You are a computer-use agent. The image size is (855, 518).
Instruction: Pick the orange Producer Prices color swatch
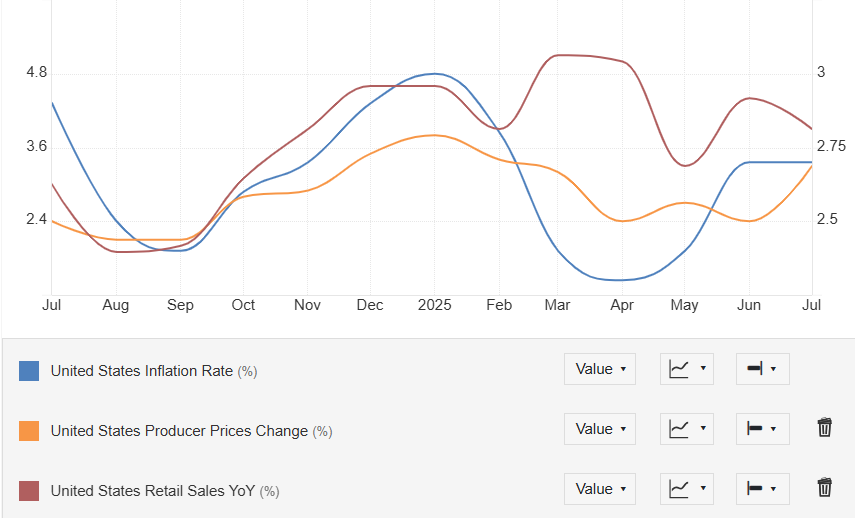point(29,431)
